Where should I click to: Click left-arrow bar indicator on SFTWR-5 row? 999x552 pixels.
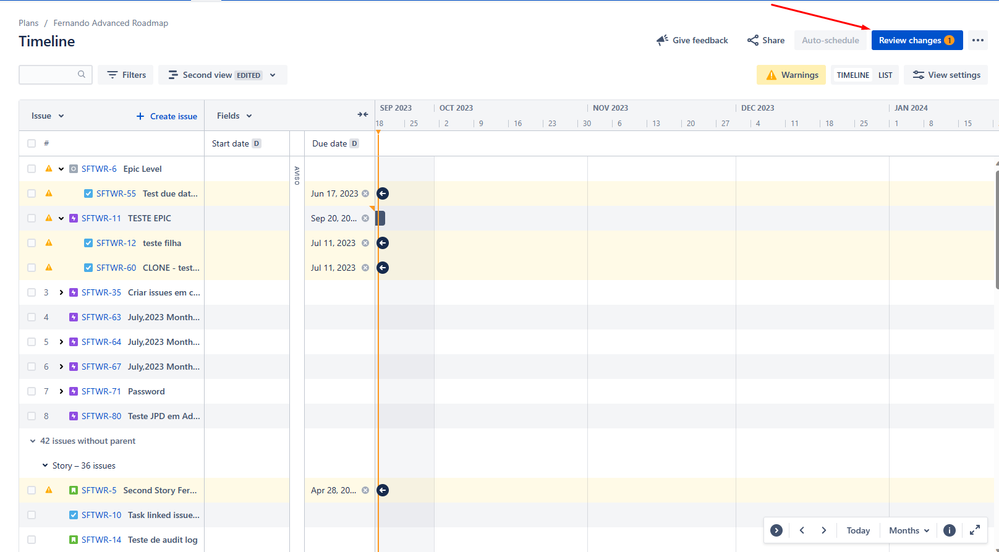tap(382, 490)
